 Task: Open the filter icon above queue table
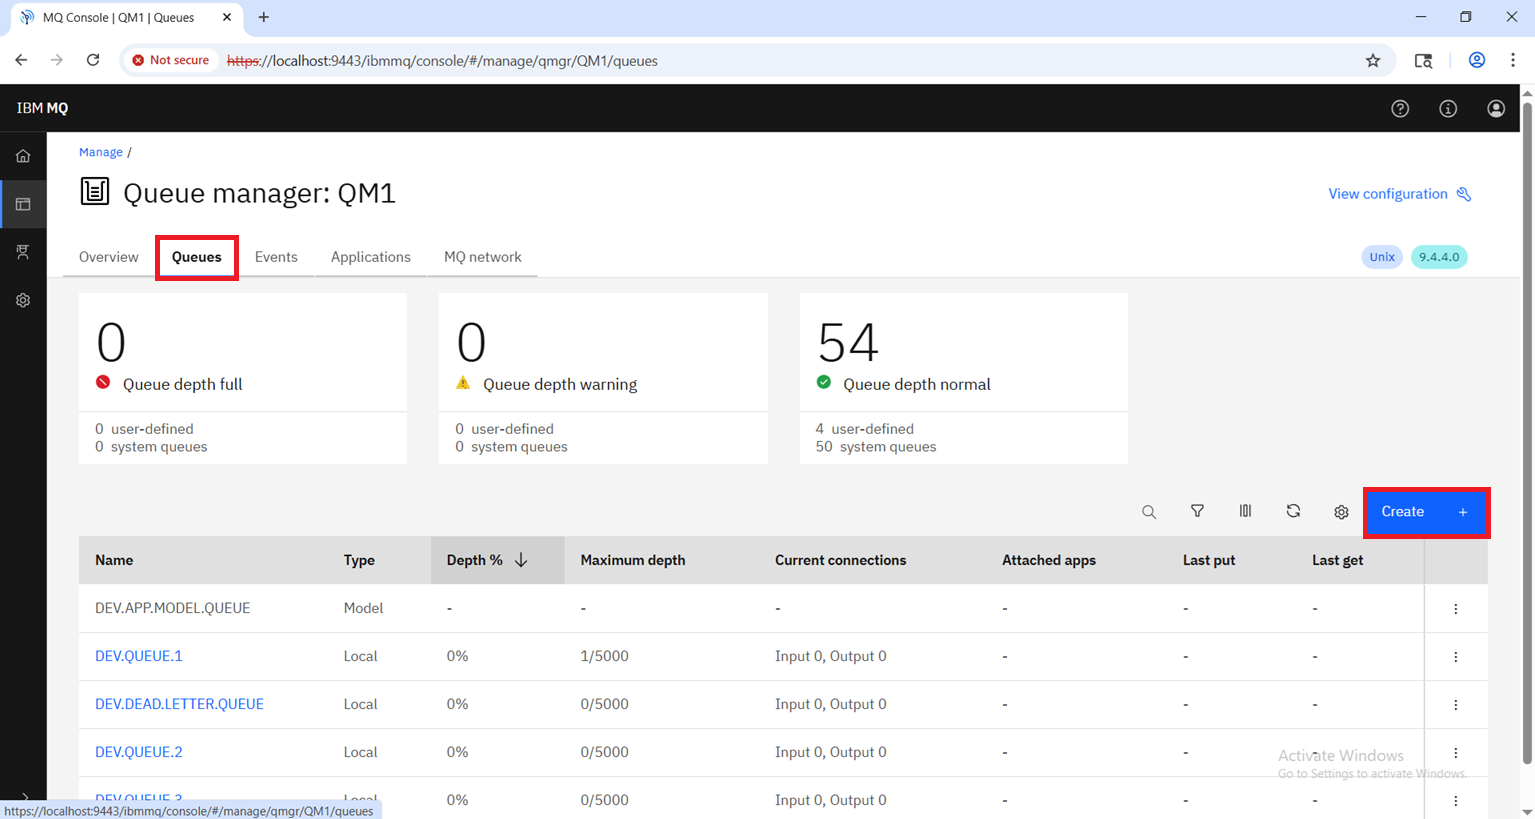(x=1197, y=511)
